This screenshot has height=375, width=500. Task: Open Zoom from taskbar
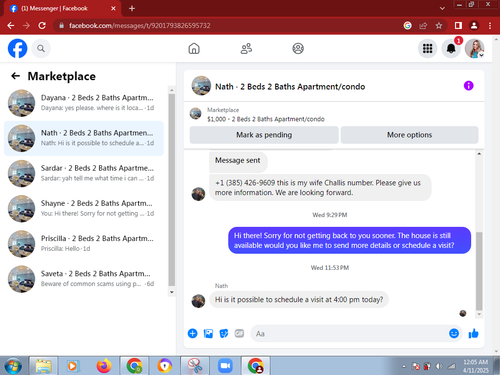click(225, 366)
